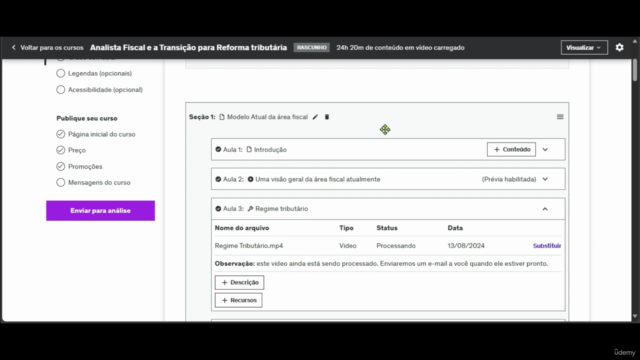Screen dimensions: 640x360
Task: Delete Seção 1 with the trash icon
Action: pos(327,117)
